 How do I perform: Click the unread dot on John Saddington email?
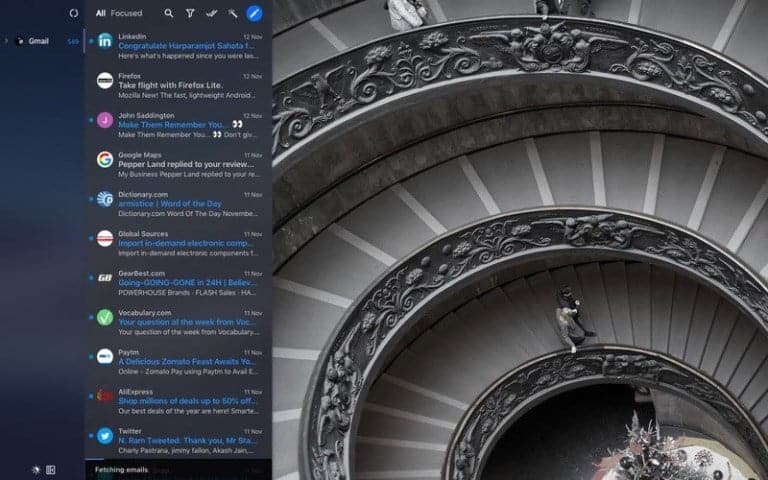pyautogui.click(x=91, y=120)
